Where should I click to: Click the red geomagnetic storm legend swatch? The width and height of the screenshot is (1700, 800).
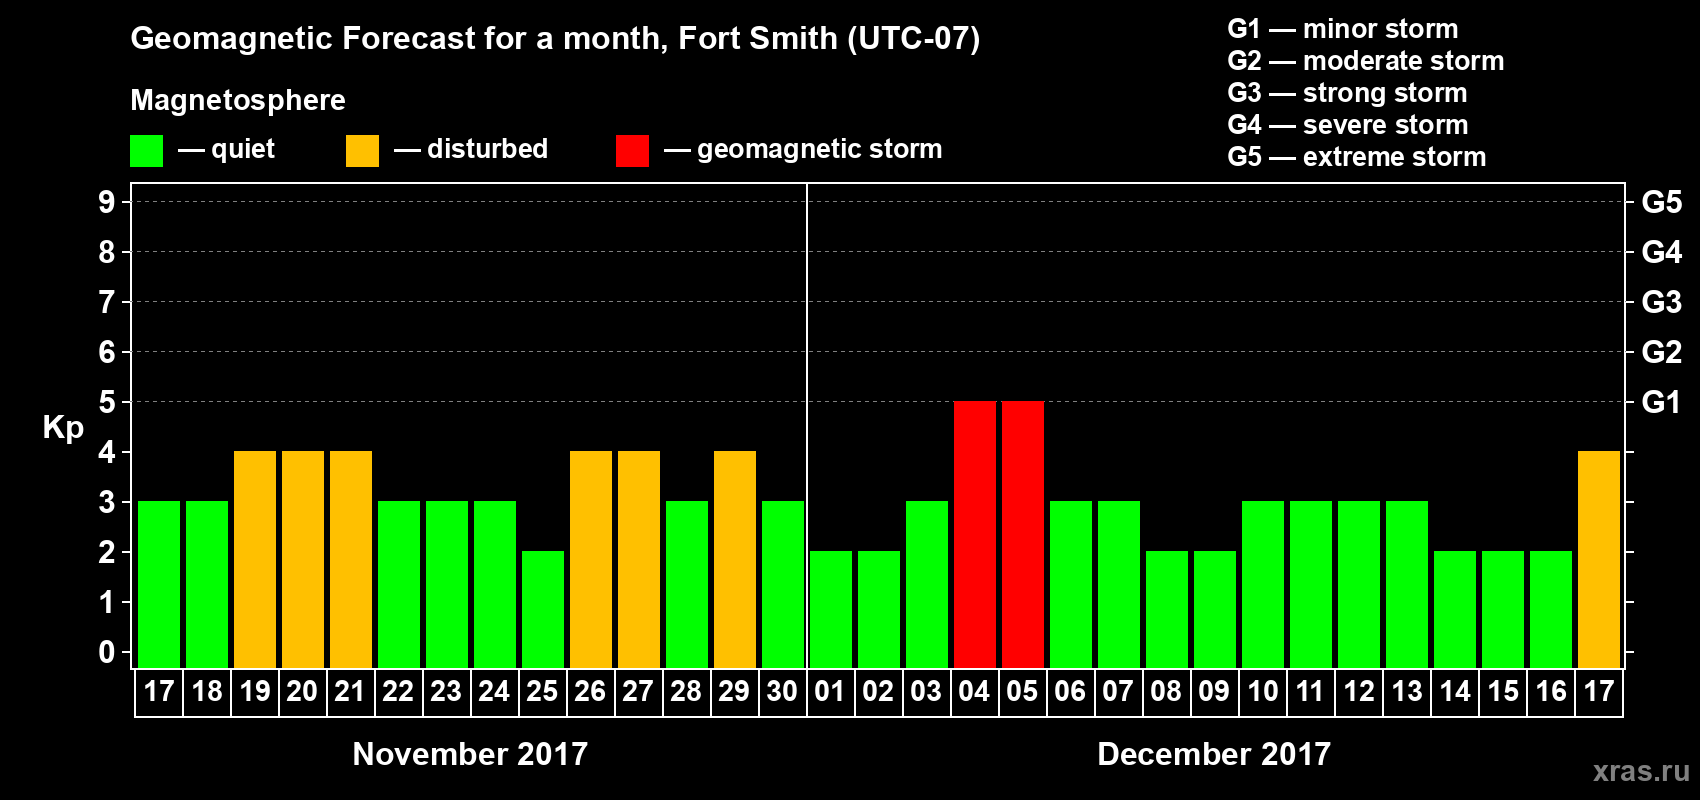(632, 151)
